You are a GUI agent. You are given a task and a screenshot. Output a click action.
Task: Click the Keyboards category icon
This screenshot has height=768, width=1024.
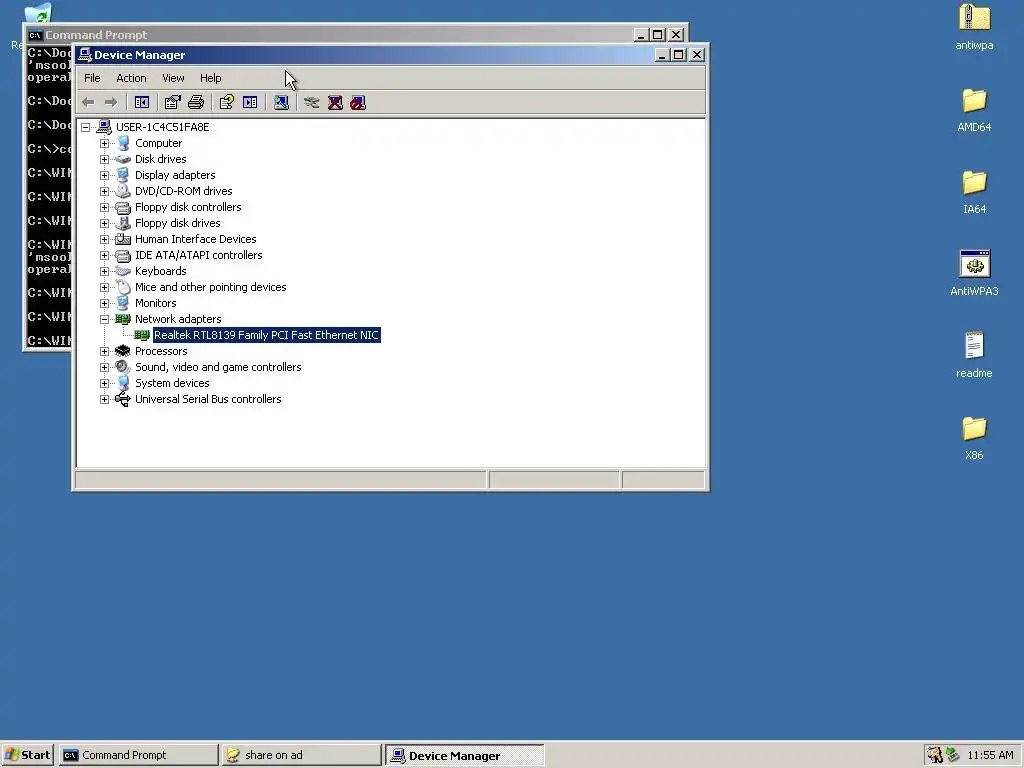coord(123,271)
